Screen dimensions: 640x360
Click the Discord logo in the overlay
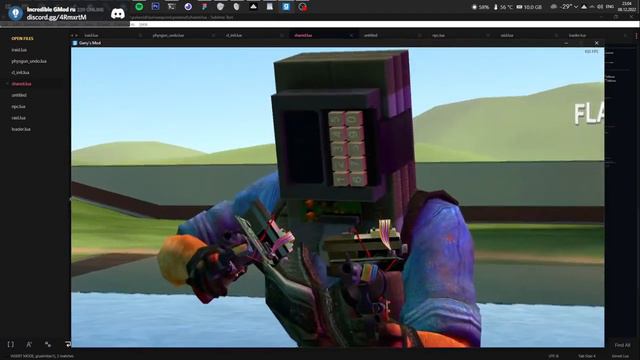pyautogui.click(x=118, y=13)
